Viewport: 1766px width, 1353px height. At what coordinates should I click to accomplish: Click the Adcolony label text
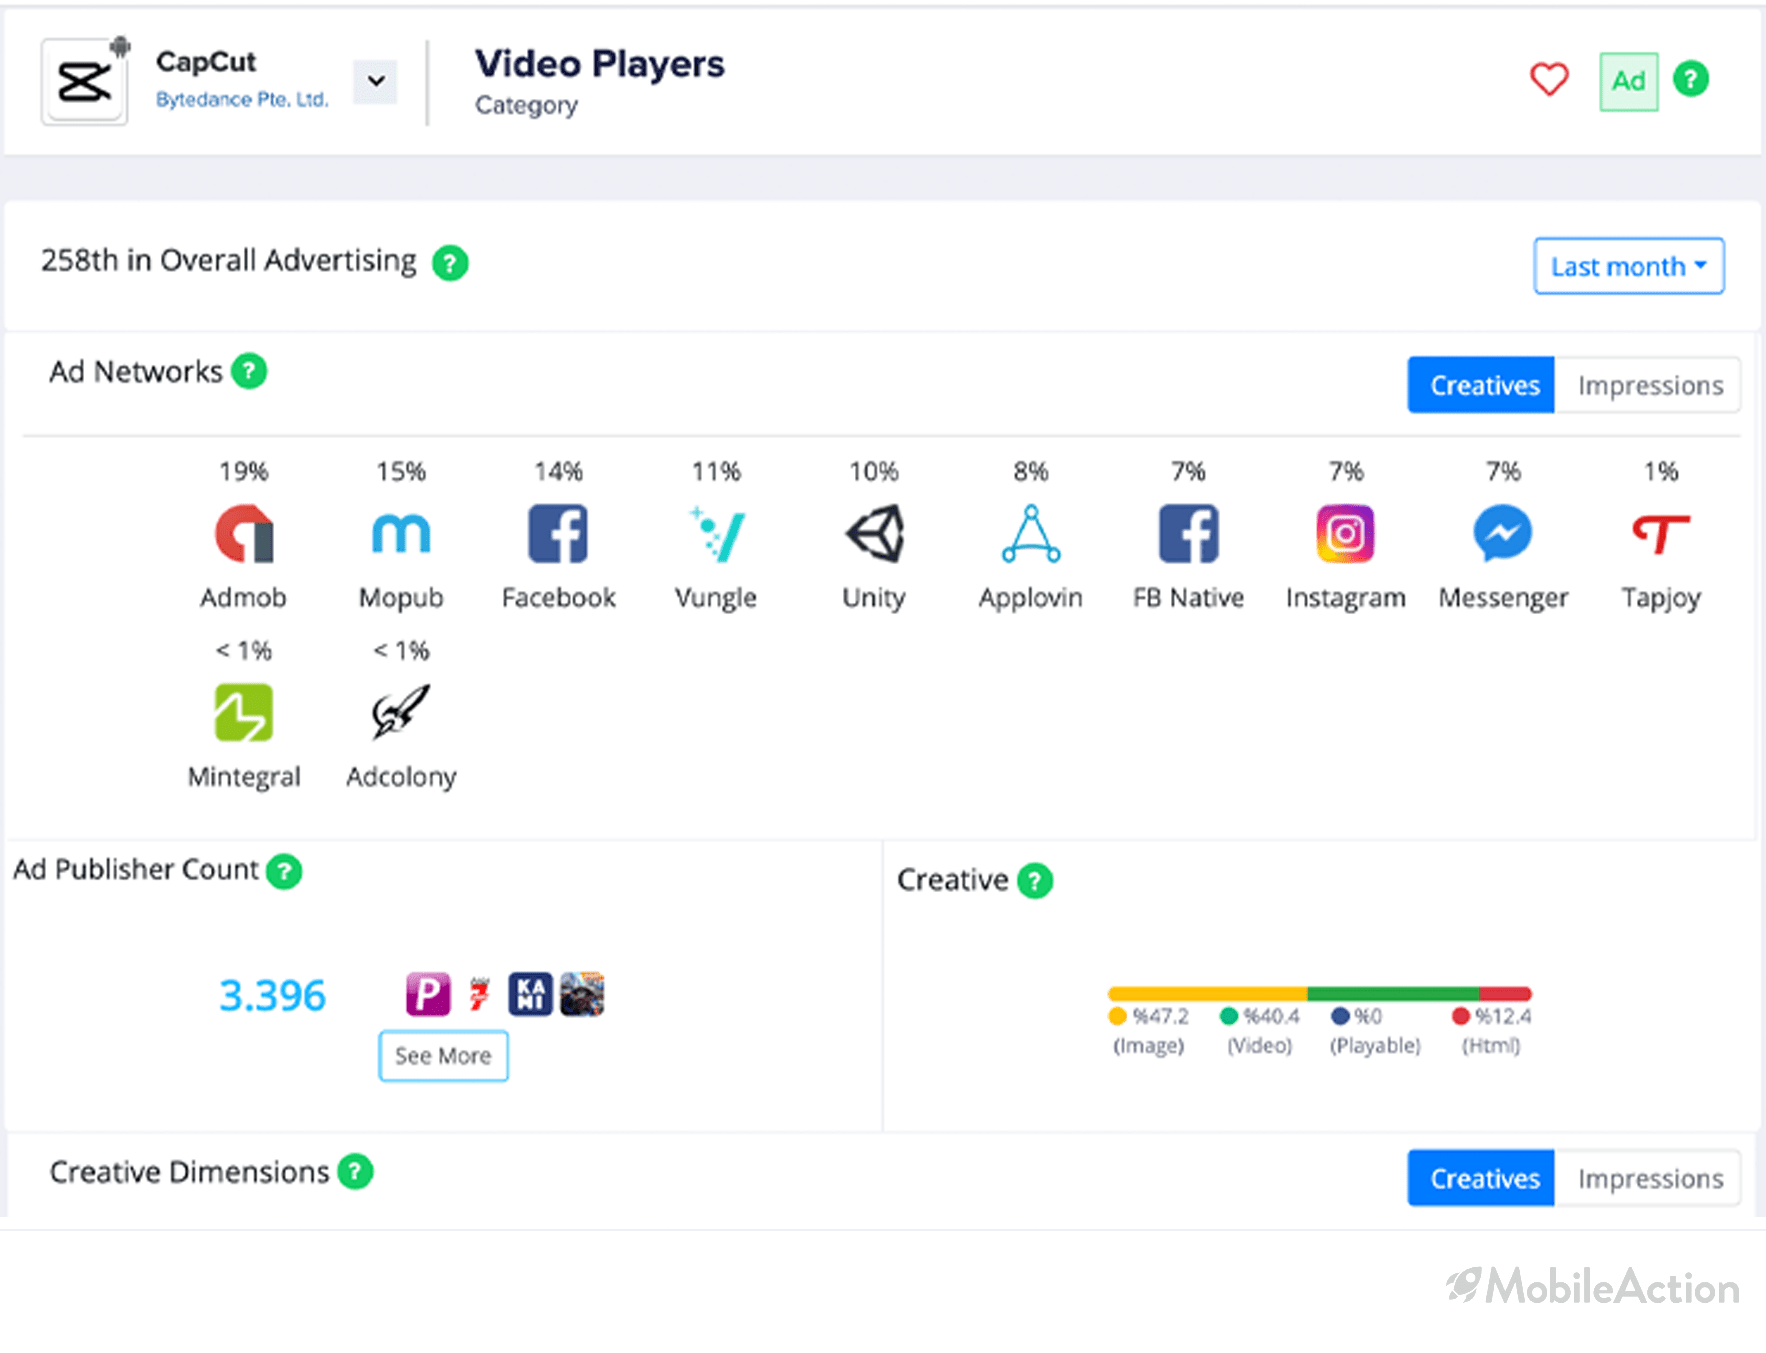[x=401, y=777]
